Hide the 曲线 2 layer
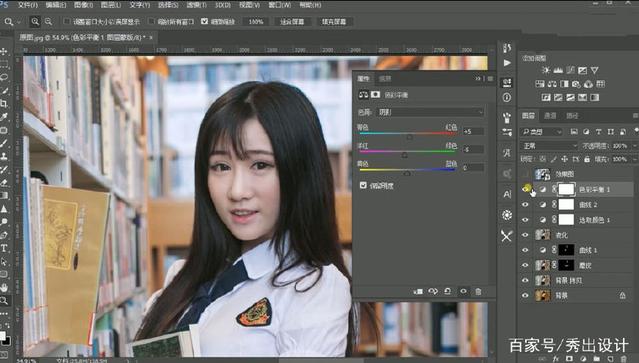This screenshot has height=363, width=639. (525, 205)
